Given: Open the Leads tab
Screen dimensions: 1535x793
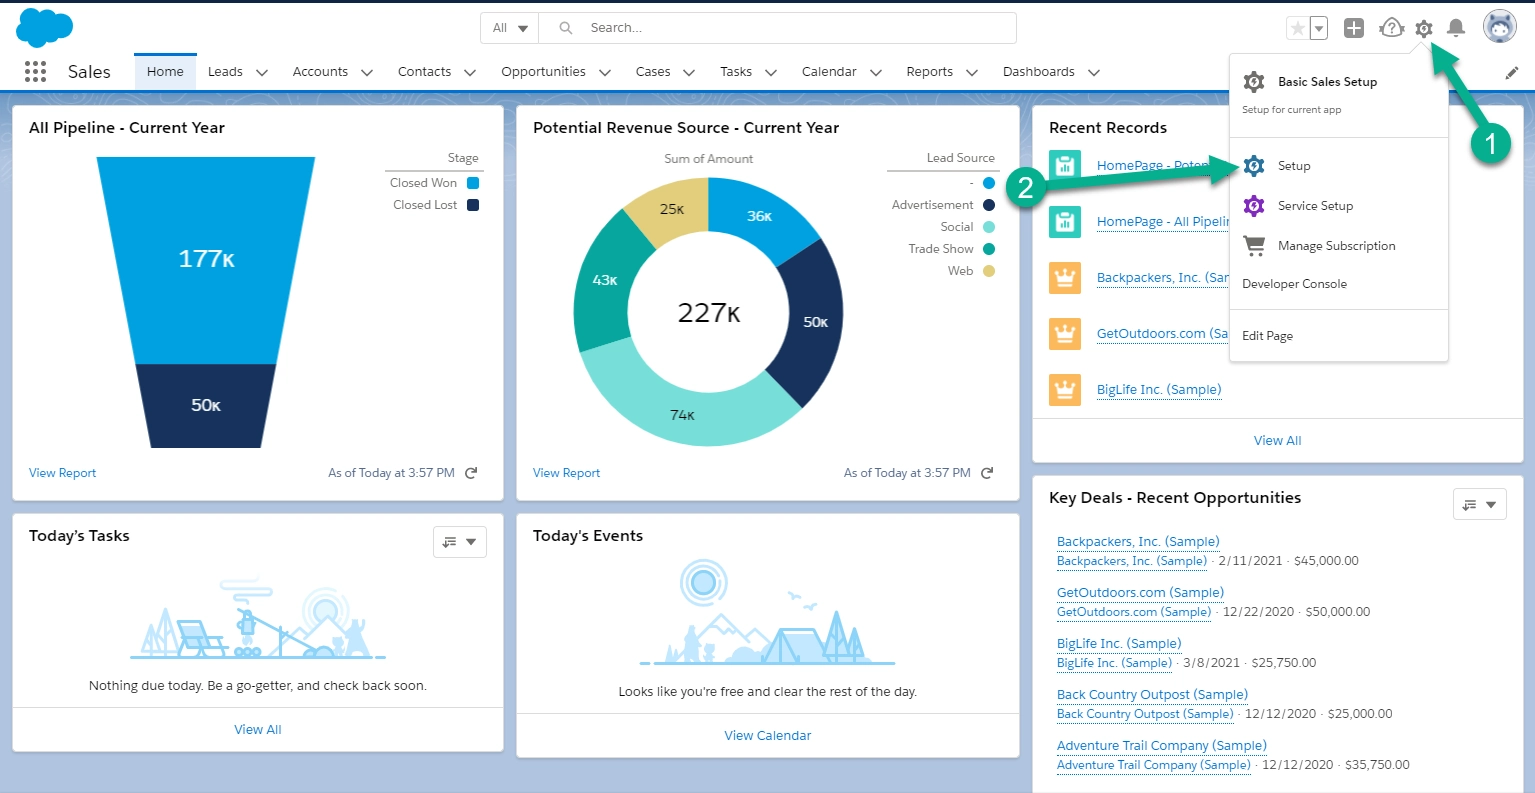Looking at the screenshot, I should coord(225,72).
